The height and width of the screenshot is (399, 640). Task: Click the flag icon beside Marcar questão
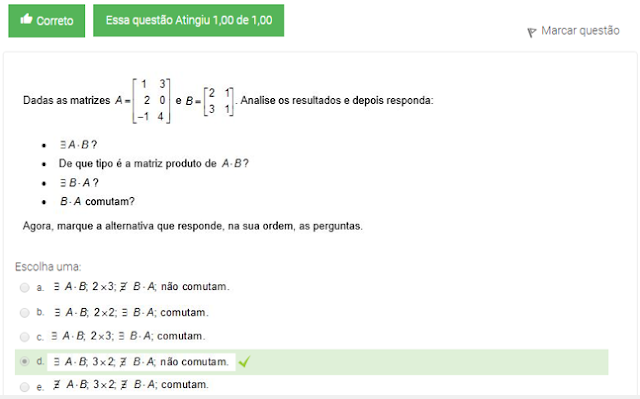(x=531, y=32)
